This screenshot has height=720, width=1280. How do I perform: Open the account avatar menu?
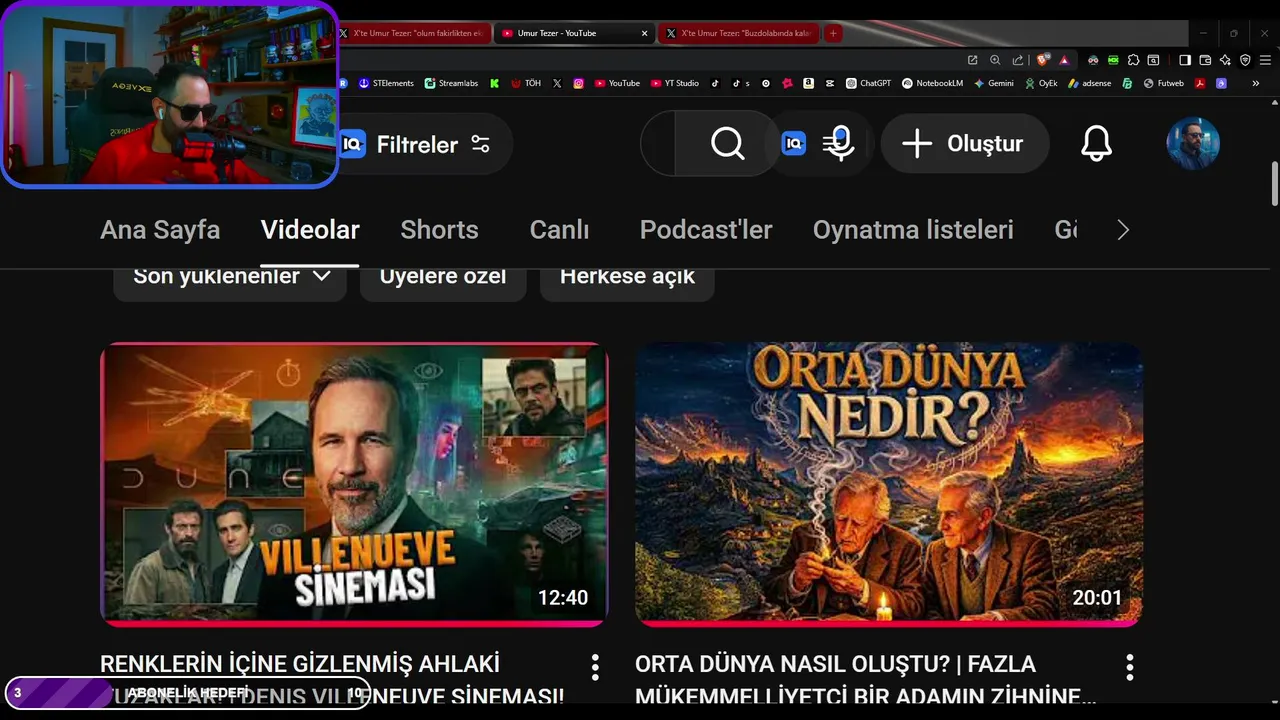(x=1193, y=144)
